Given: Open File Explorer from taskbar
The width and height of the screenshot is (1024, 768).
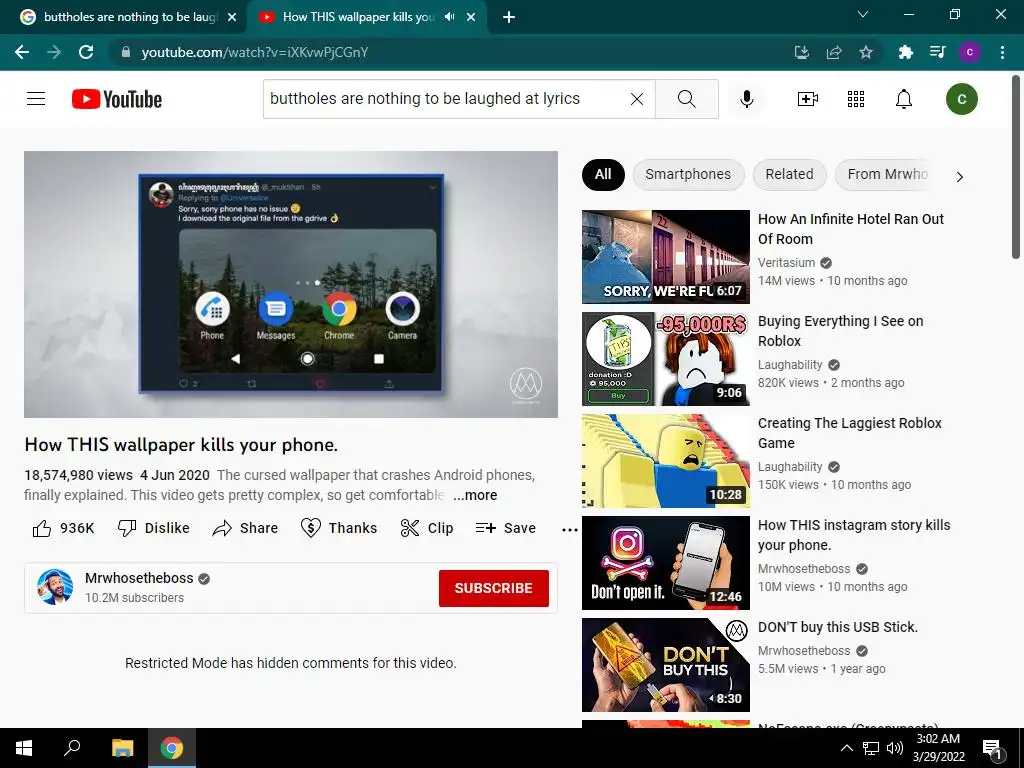Looking at the screenshot, I should pos(122,748).
